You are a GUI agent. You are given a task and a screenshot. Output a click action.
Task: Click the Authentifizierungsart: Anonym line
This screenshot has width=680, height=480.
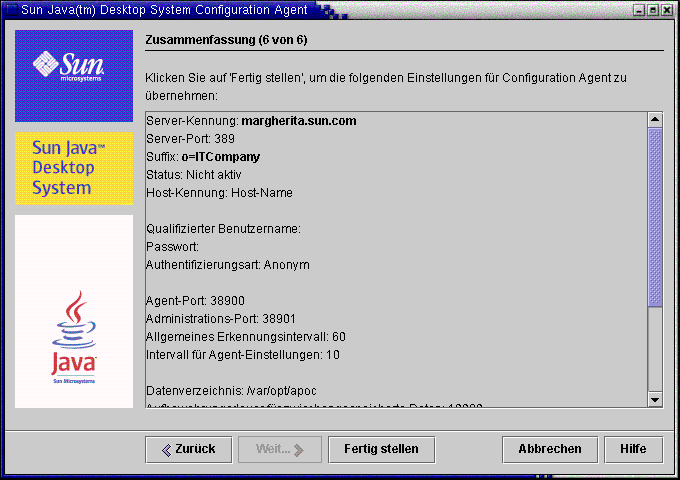(x=228, y=265)
